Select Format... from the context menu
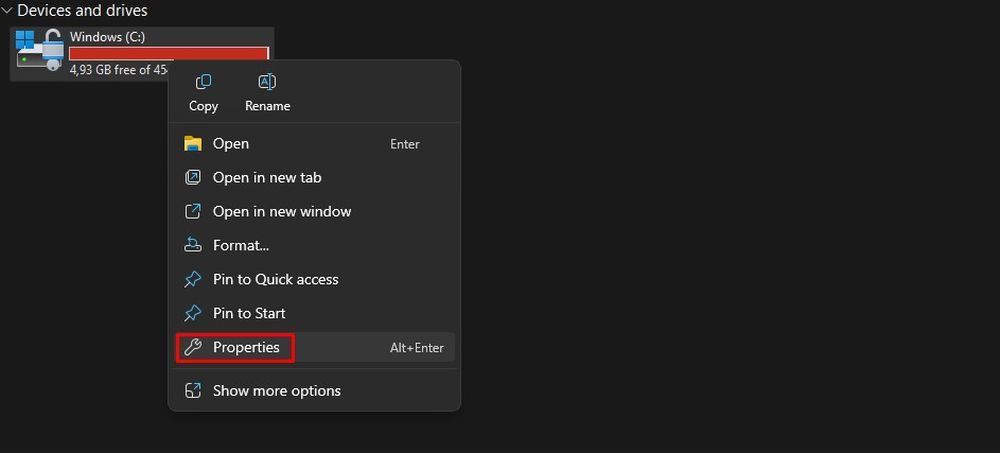The width and height of the screenshot is (1000, 453). coord(241,245)
